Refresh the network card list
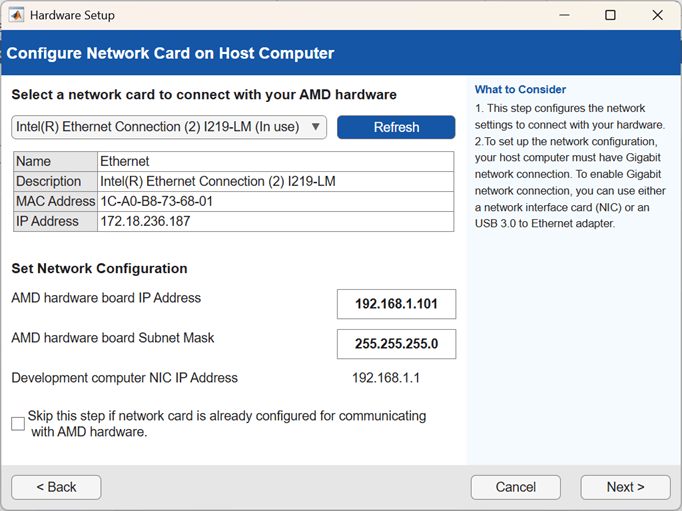 click(x=396, y=127)
